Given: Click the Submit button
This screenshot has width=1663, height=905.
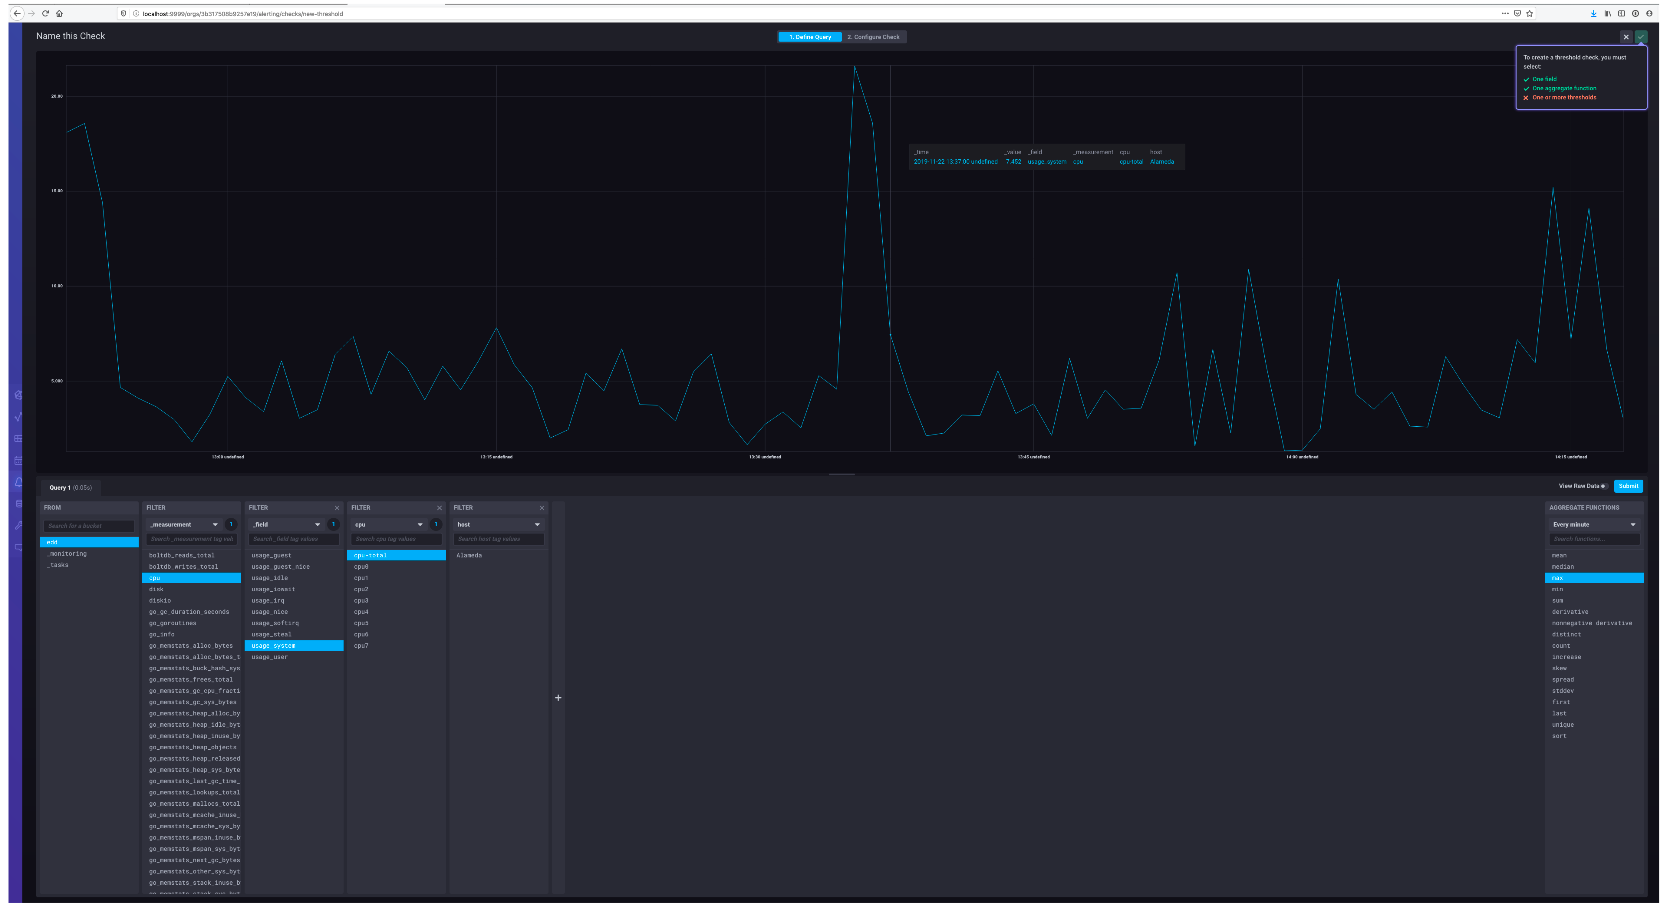Looking at the screenshot, I should 1628,486.
